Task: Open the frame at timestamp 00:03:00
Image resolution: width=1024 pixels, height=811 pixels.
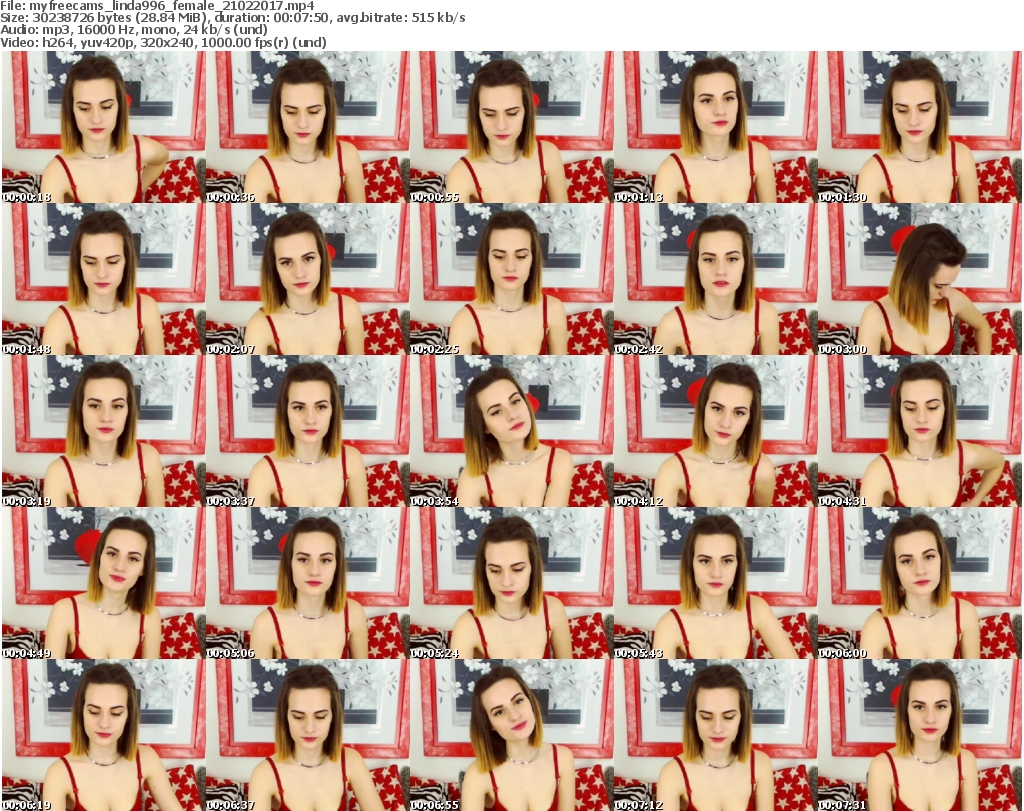Action: click(x=919, y=279)
